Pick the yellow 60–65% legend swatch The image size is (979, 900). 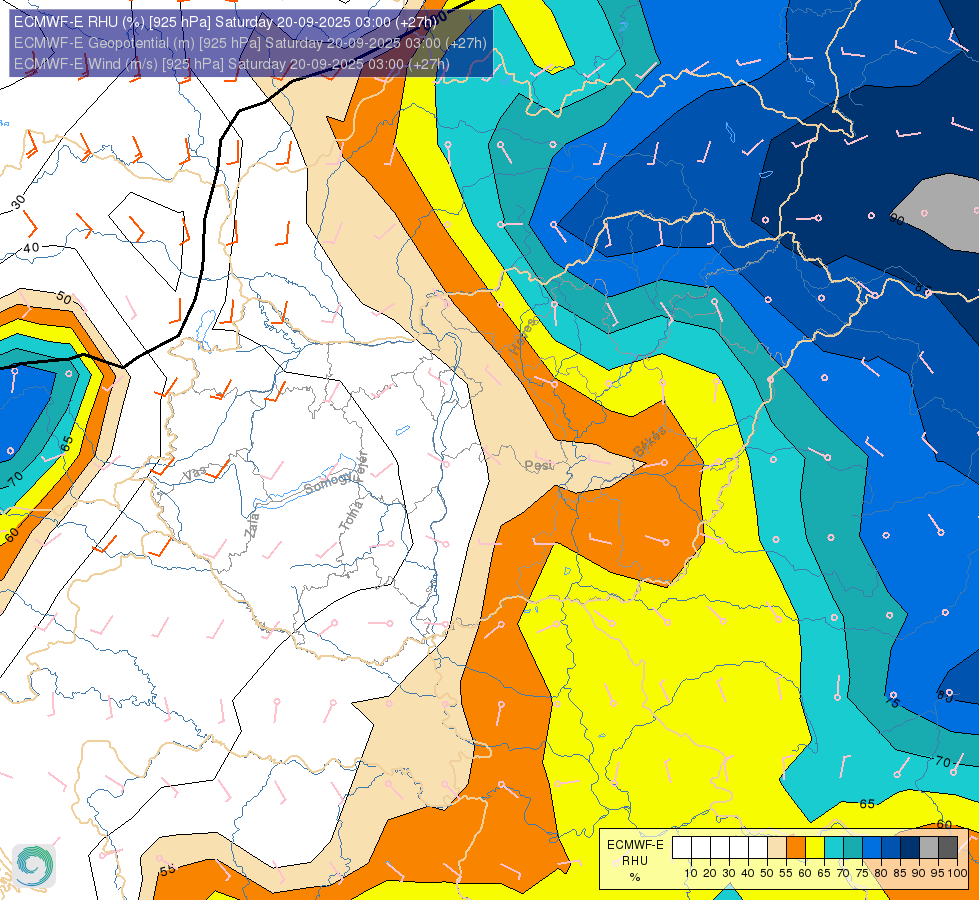[x=815, y=848]
